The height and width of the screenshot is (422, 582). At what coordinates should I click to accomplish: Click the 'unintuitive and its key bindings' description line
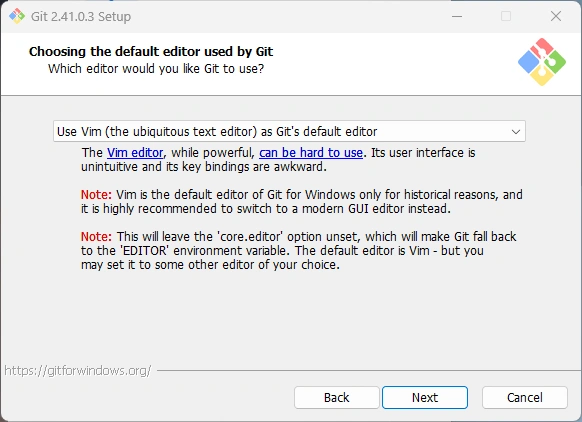[x=204, y=167]
